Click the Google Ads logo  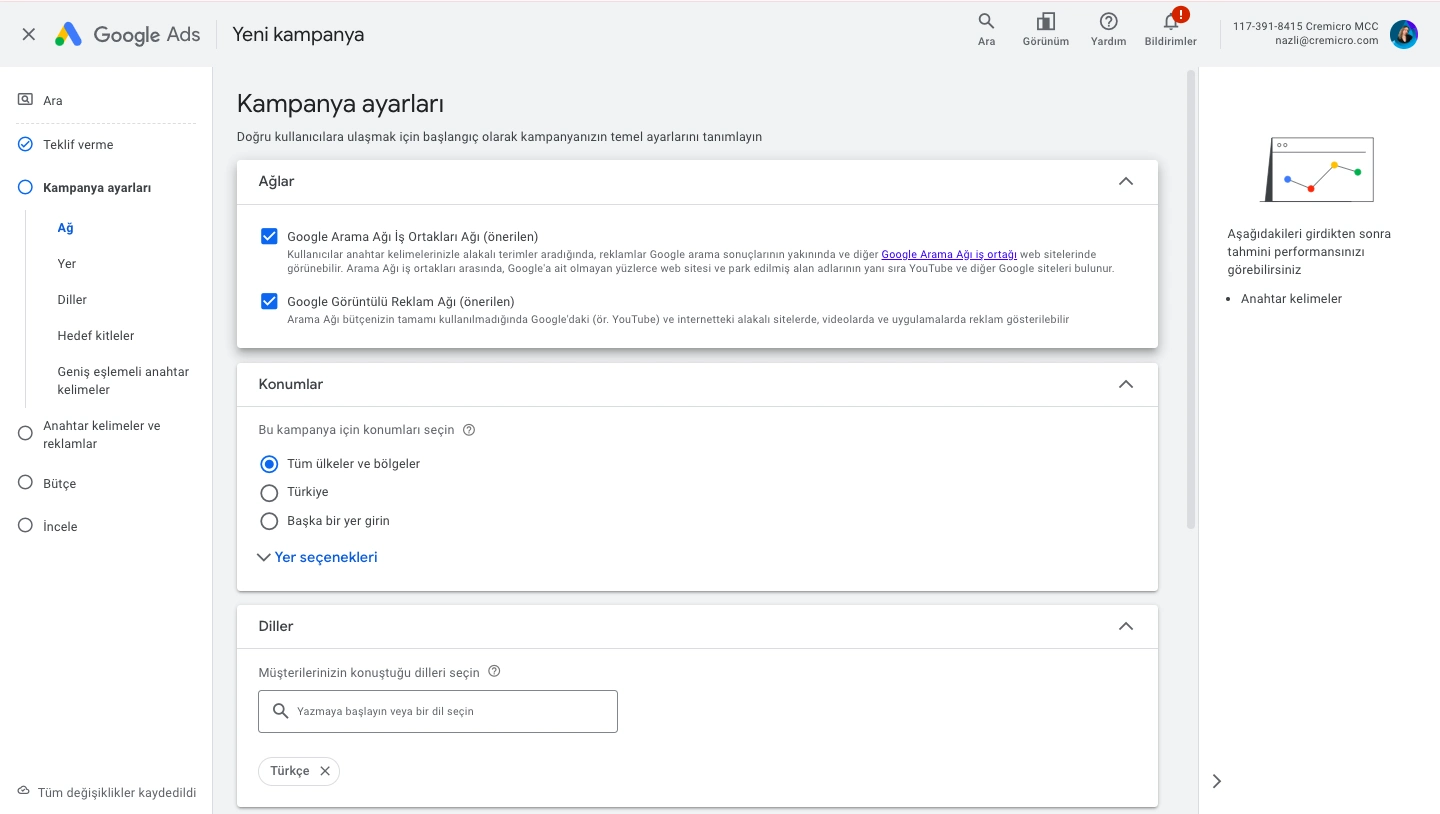click(x=127, y=34)
